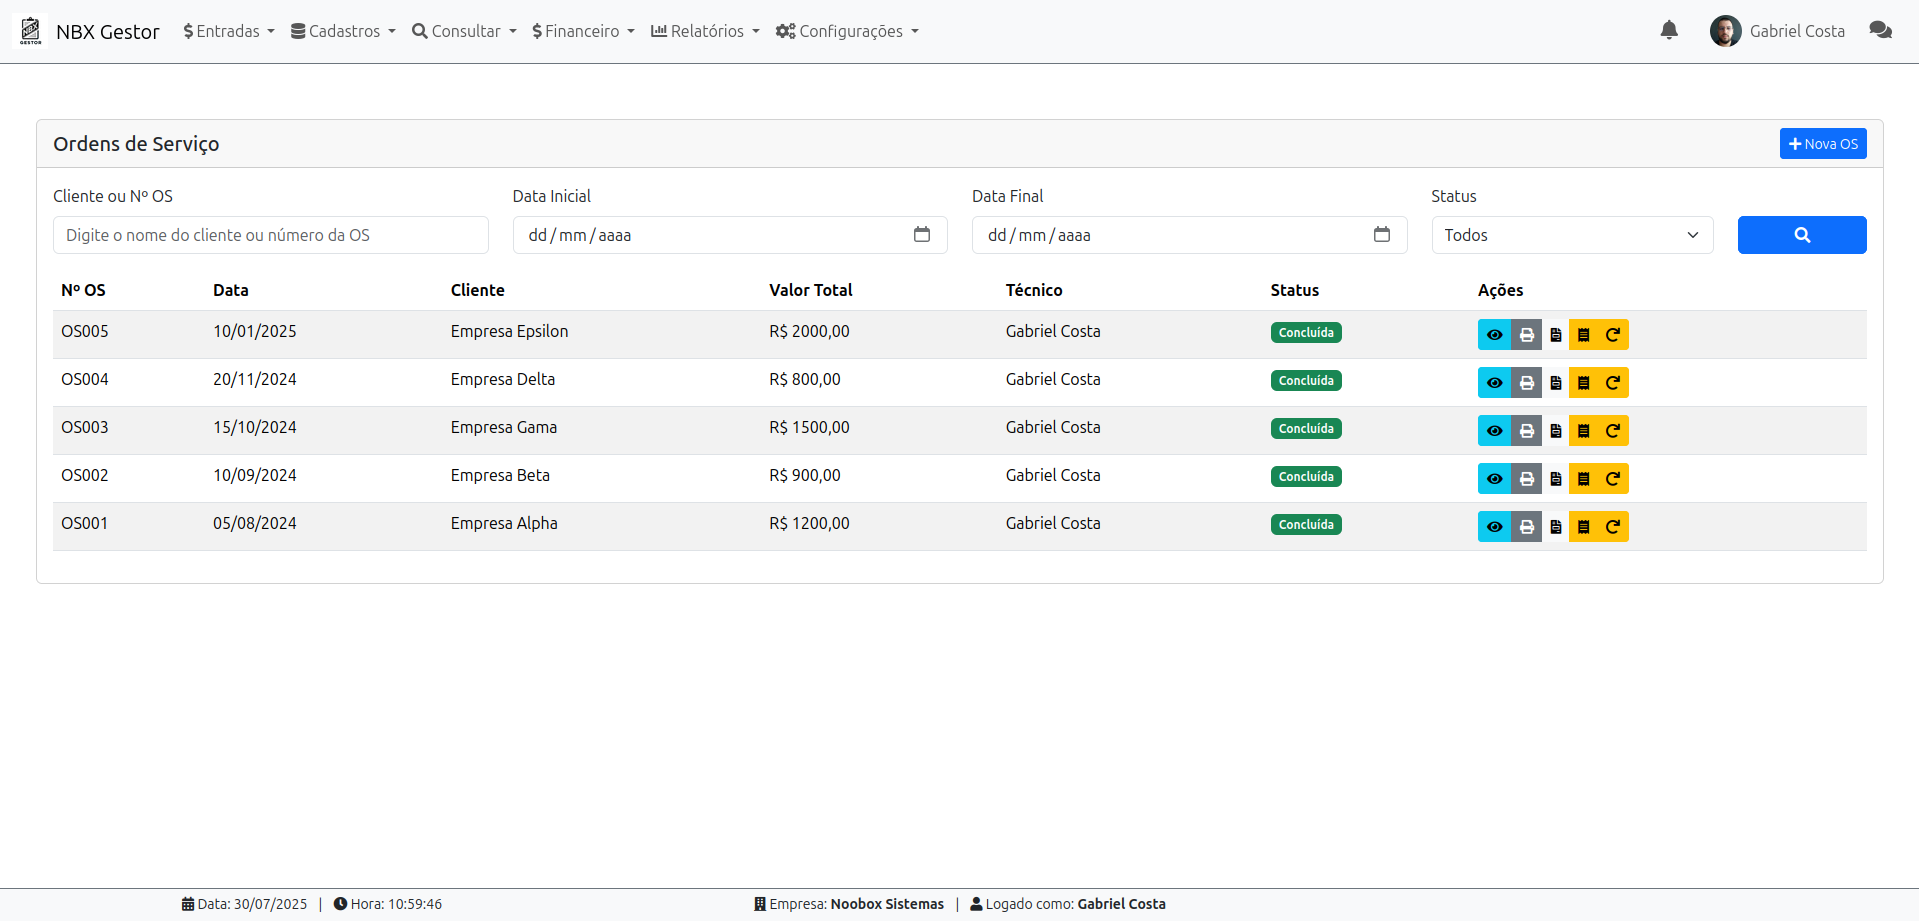Click the receipt icon for OS005
1919x921 pixels.
1584,335
